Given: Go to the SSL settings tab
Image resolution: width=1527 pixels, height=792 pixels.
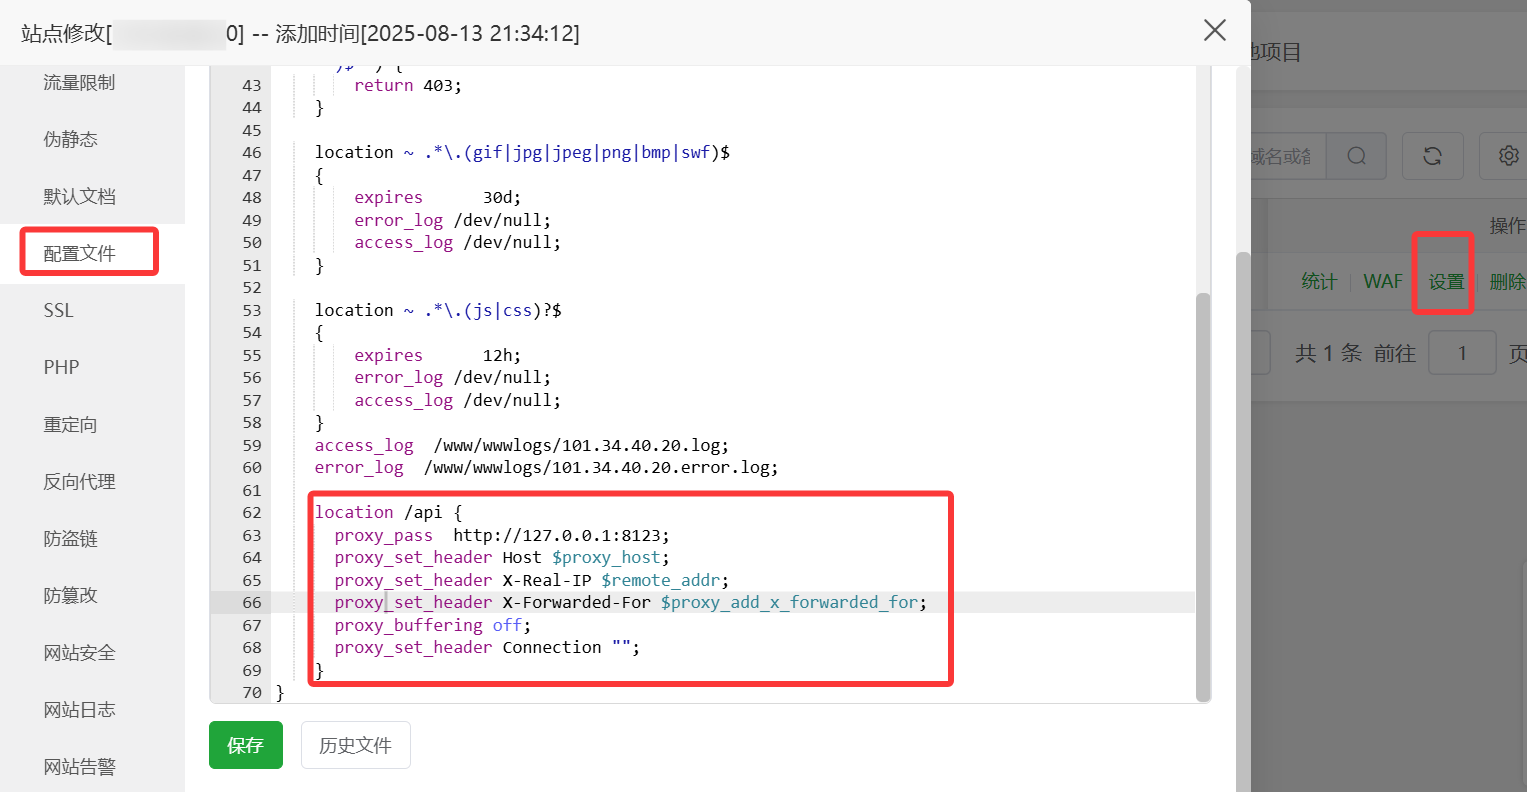Looking at the screenshot, I should [59, 311].
